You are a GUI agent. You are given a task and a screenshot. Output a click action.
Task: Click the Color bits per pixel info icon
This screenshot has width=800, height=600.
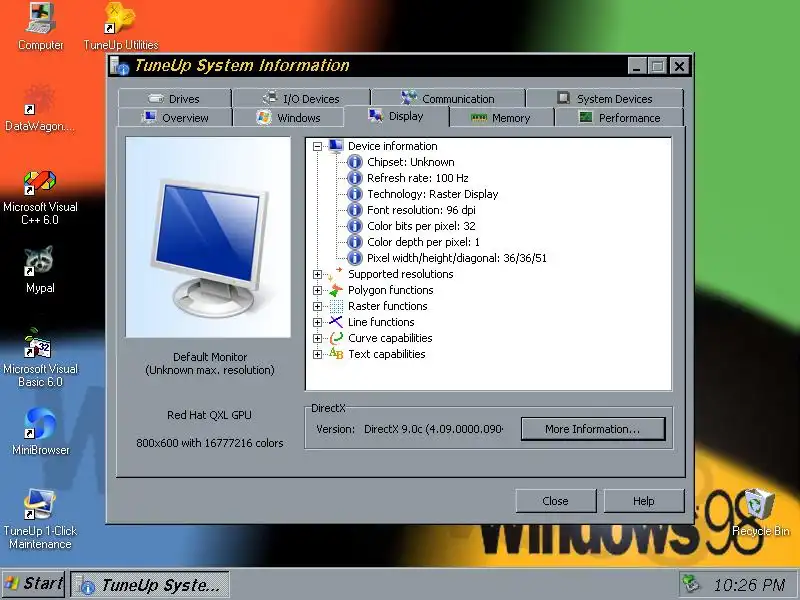(x=355, y=226)
